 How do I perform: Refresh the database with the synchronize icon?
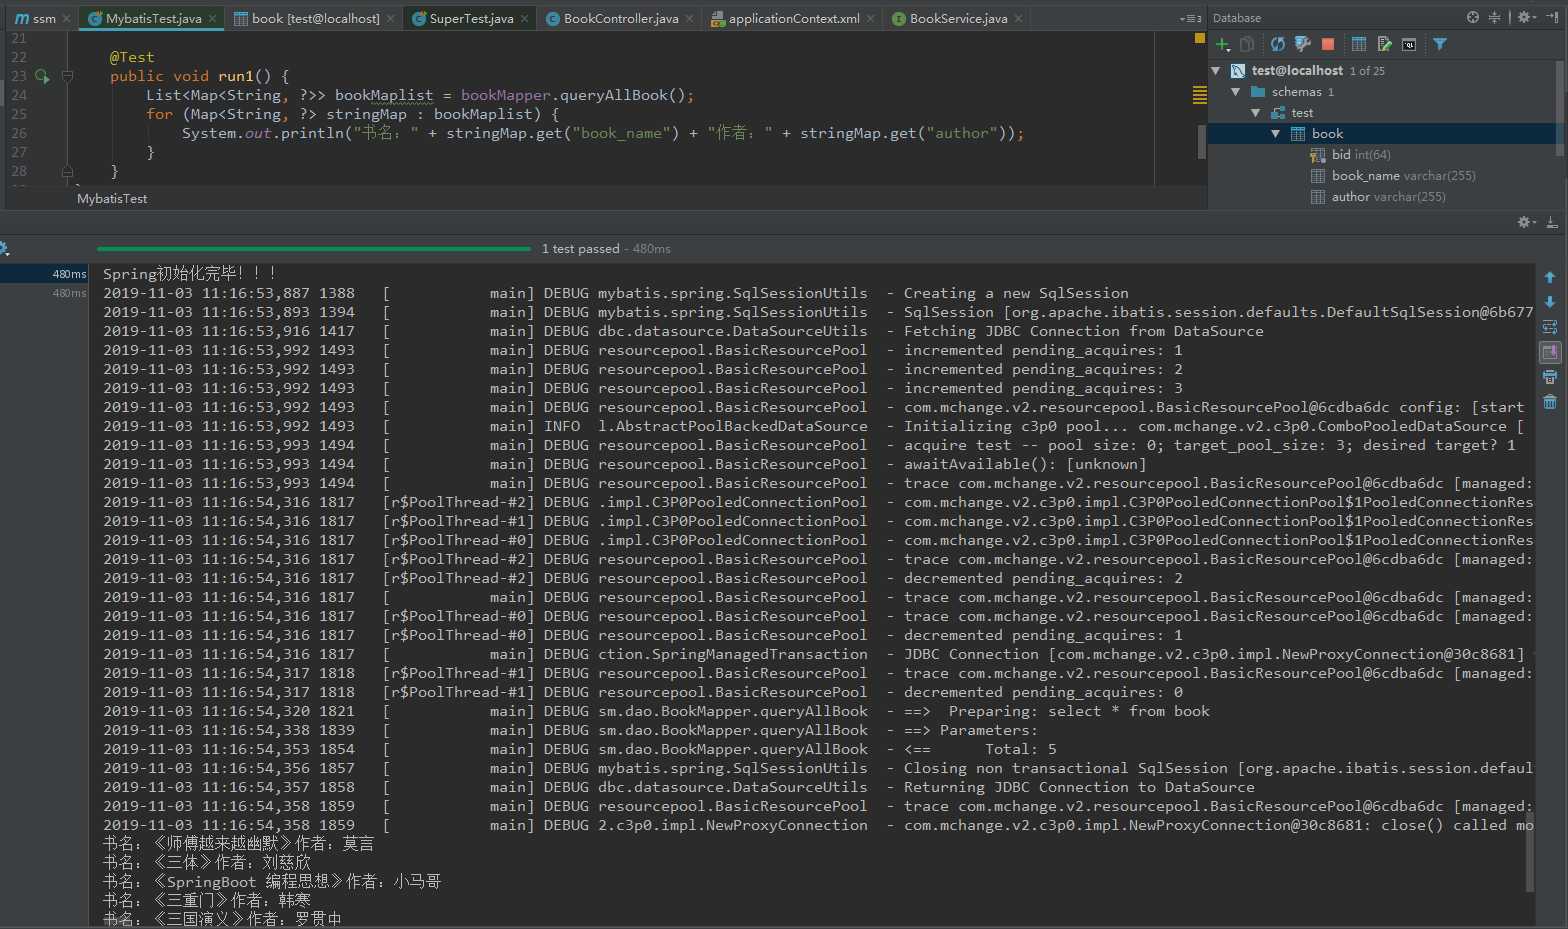point(1278,44)
